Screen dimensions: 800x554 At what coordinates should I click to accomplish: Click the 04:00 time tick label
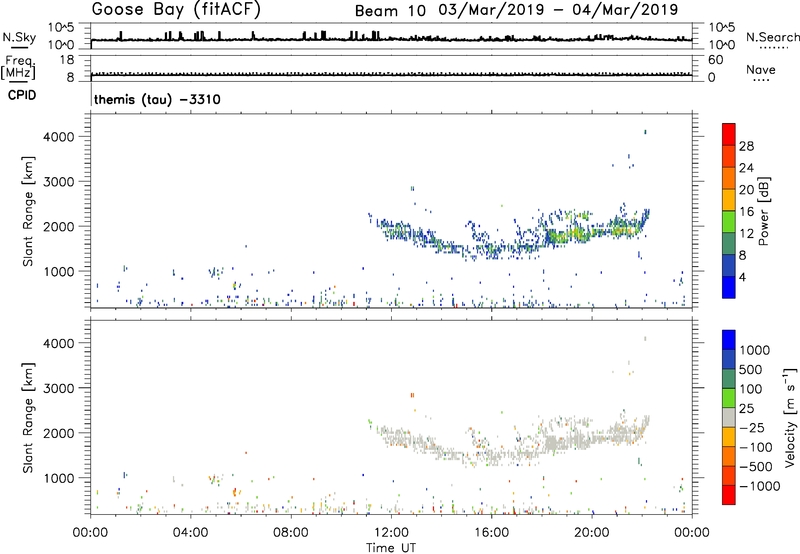[190, 533]
